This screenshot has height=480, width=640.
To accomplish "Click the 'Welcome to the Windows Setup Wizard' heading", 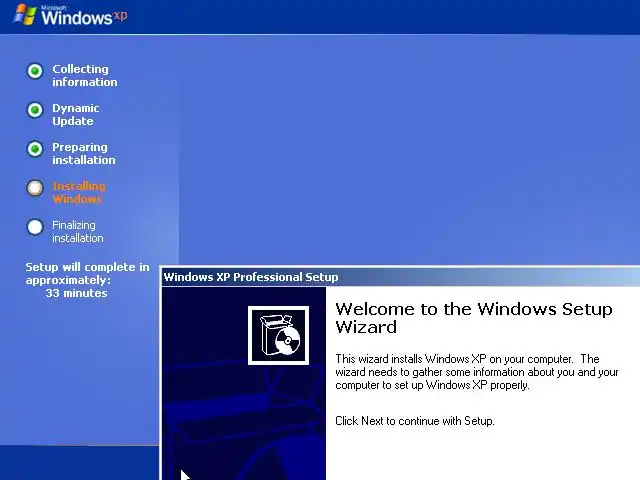I will [474, 318].
